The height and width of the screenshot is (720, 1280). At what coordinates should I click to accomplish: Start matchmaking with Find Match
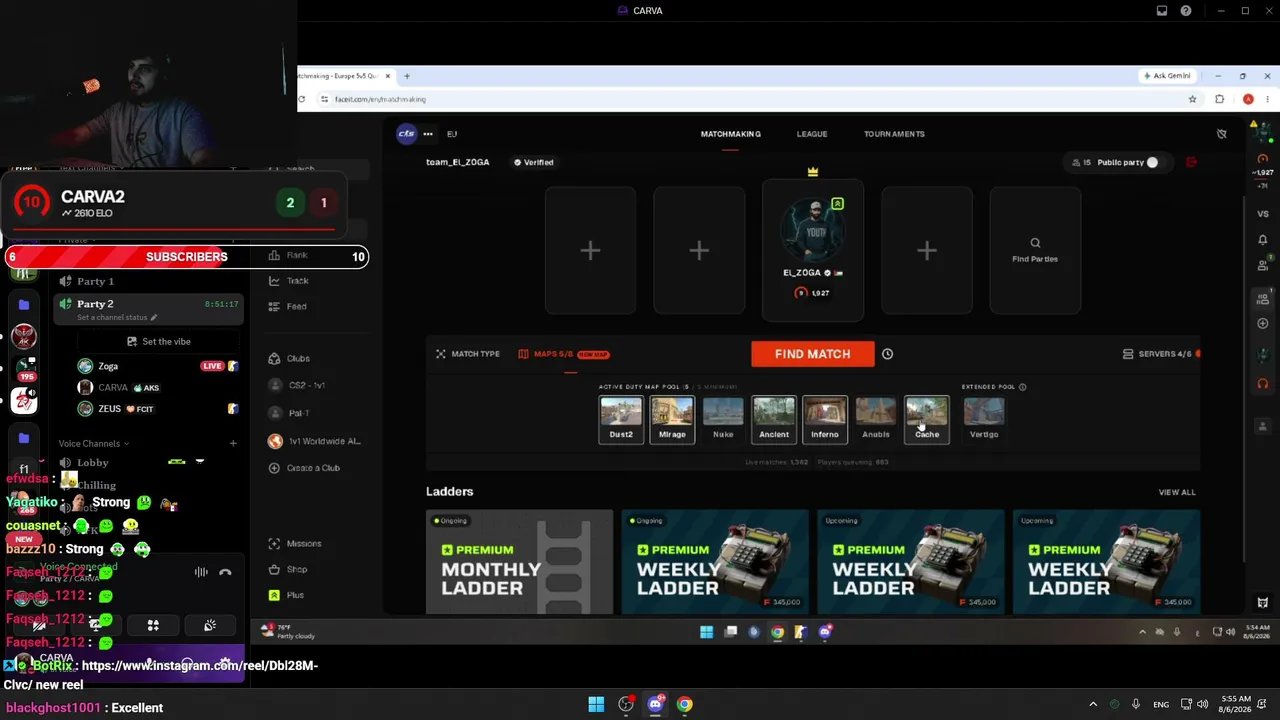click(812, 354)
